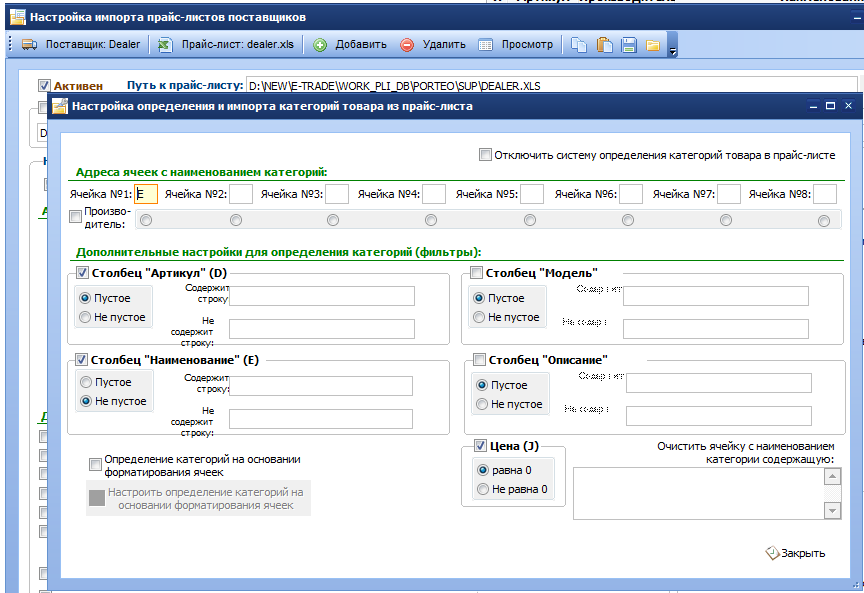Select Пустое for Наименование column
Image resolution: width=864 pixels, height=593 pixels.
click(86, 382)
